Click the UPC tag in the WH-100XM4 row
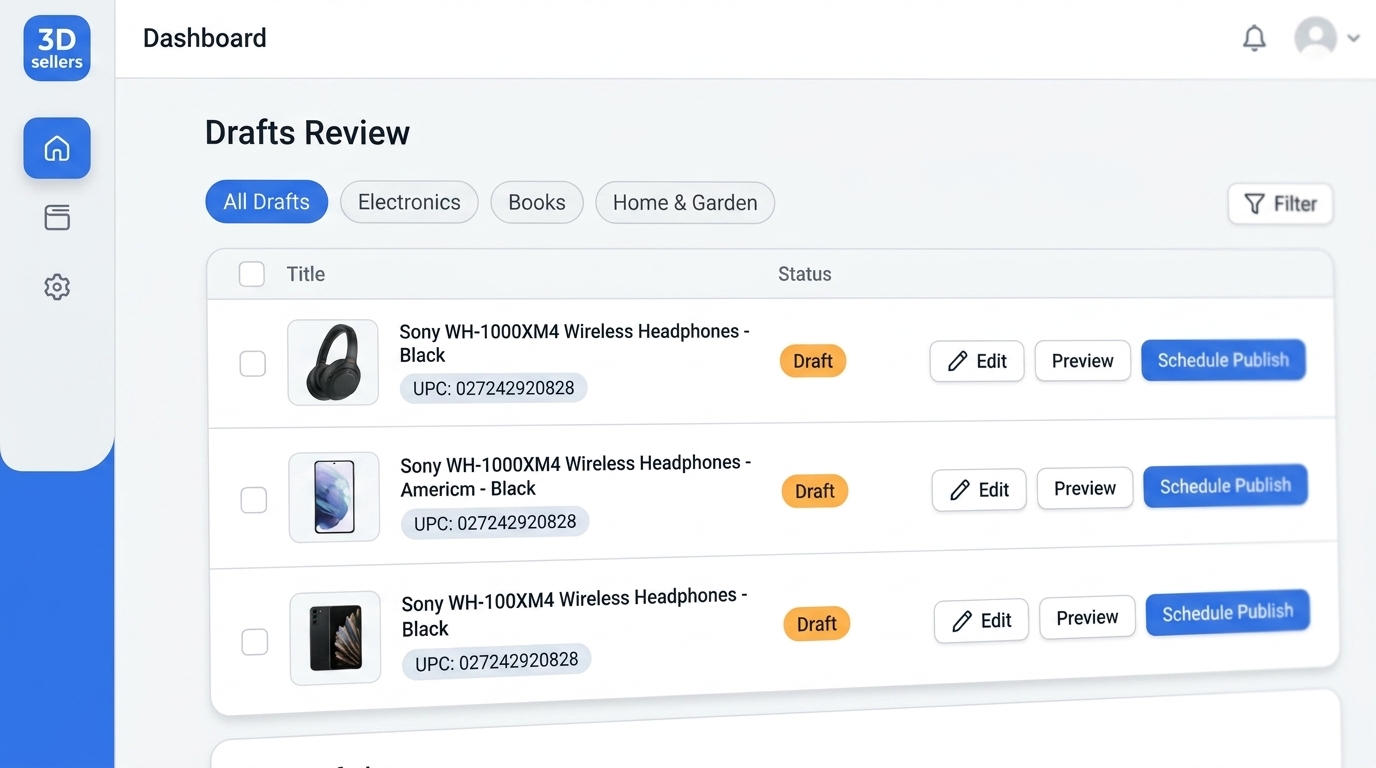Image resolution: width=1376 pixels, height=768 pixels. [x=497, y=661]
